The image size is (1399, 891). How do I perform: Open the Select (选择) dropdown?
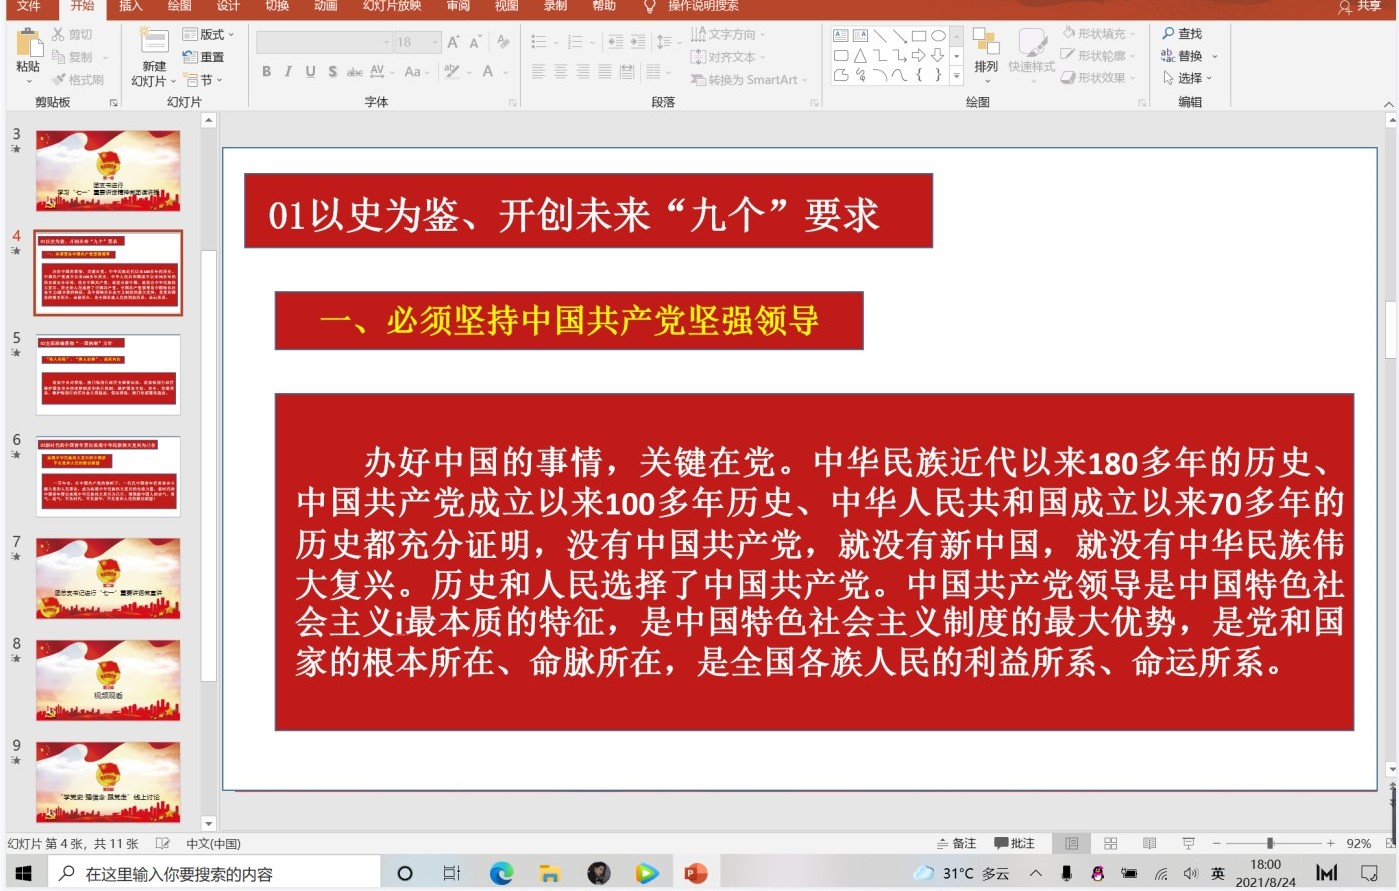pos(1189,78)
